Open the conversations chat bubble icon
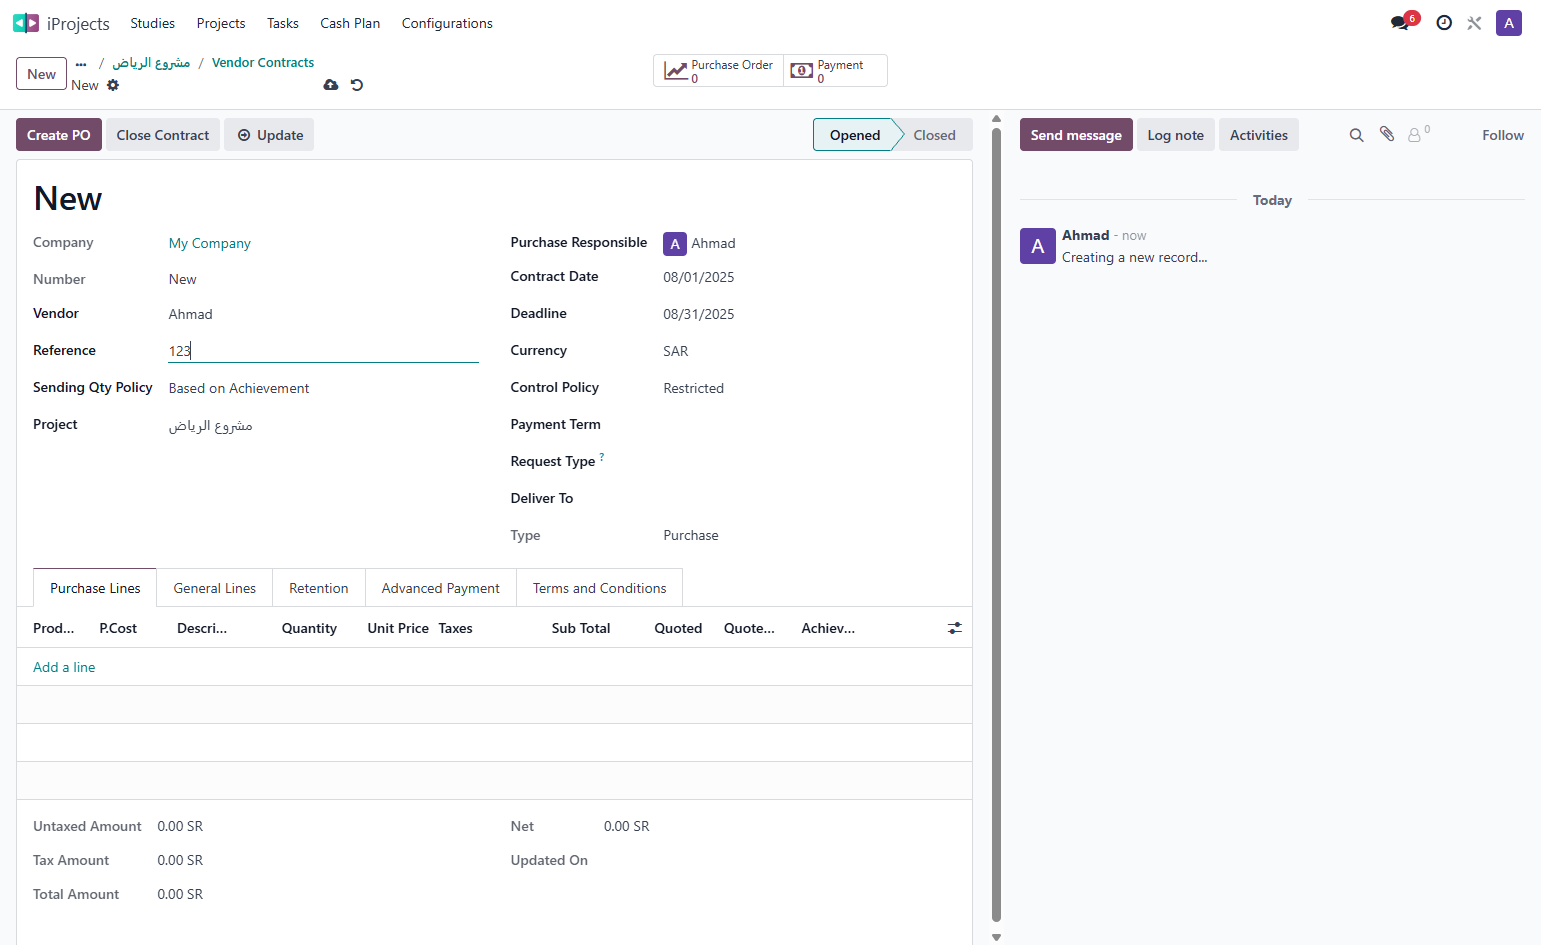 point(1399,23)
